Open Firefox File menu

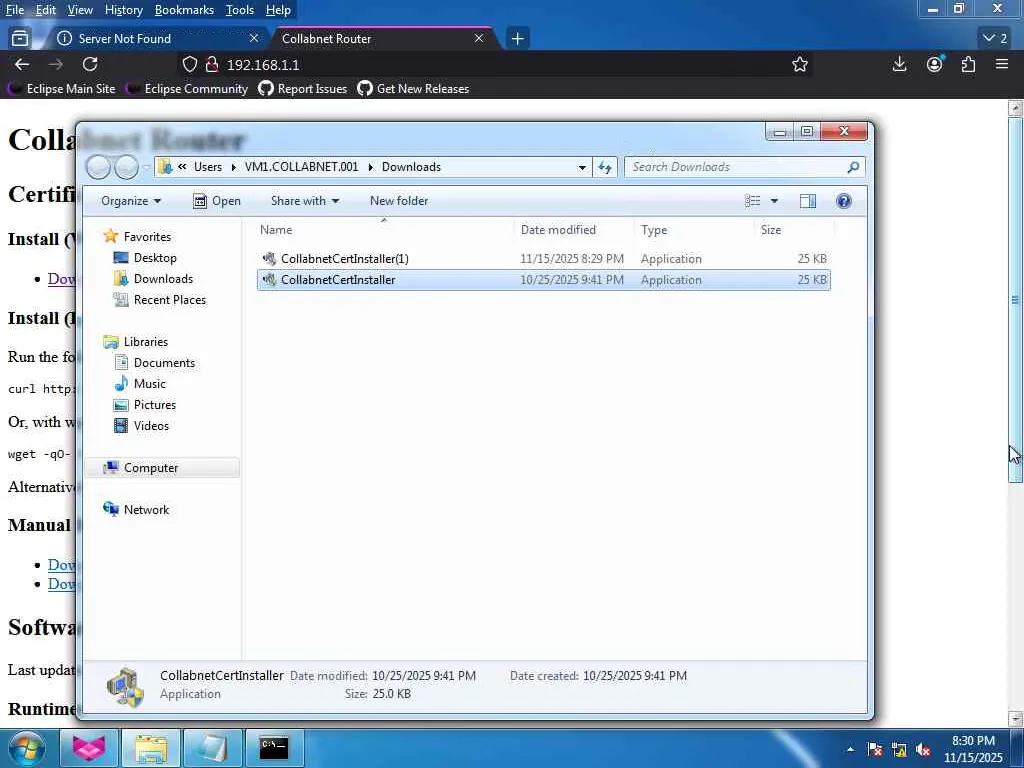click(15, 10)
